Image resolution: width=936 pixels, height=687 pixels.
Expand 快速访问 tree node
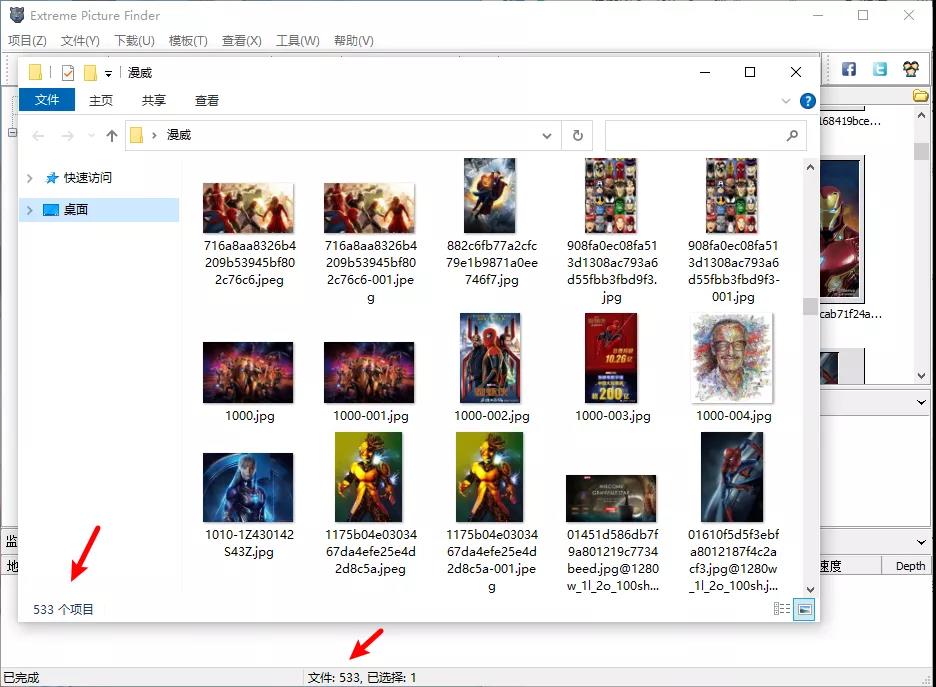(x=29, y=178)
